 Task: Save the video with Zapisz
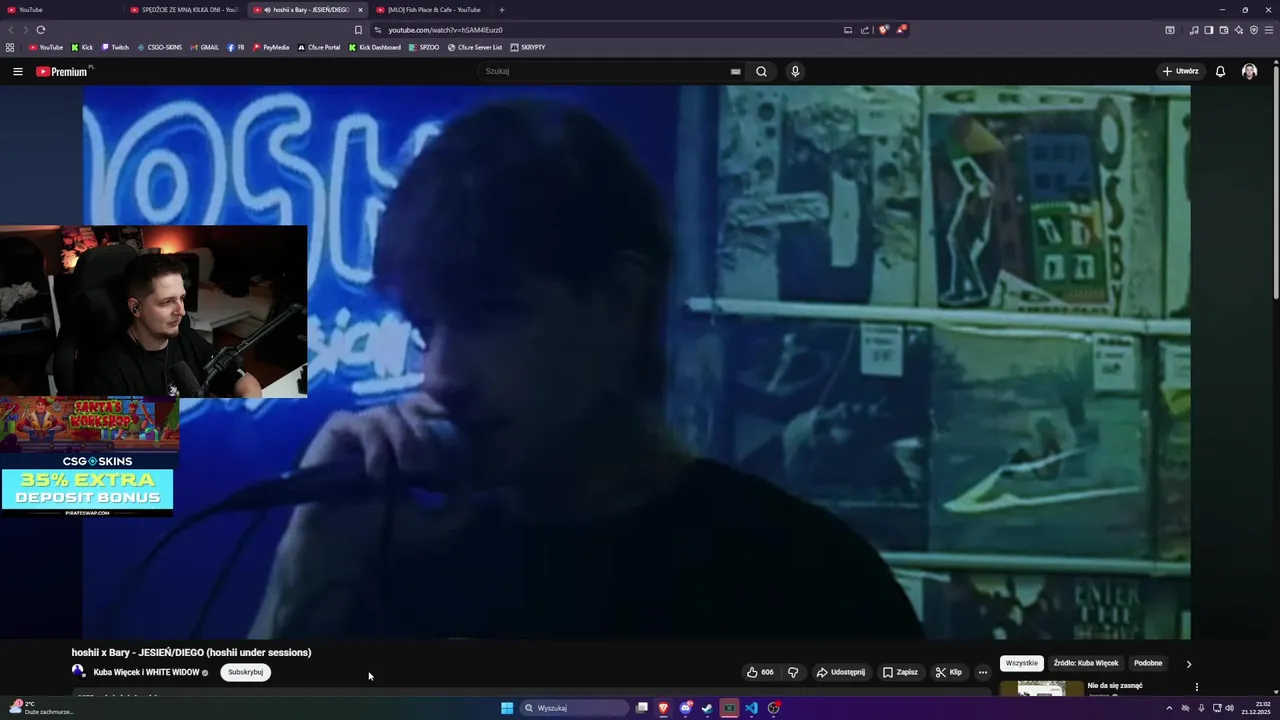coord(900,672)
